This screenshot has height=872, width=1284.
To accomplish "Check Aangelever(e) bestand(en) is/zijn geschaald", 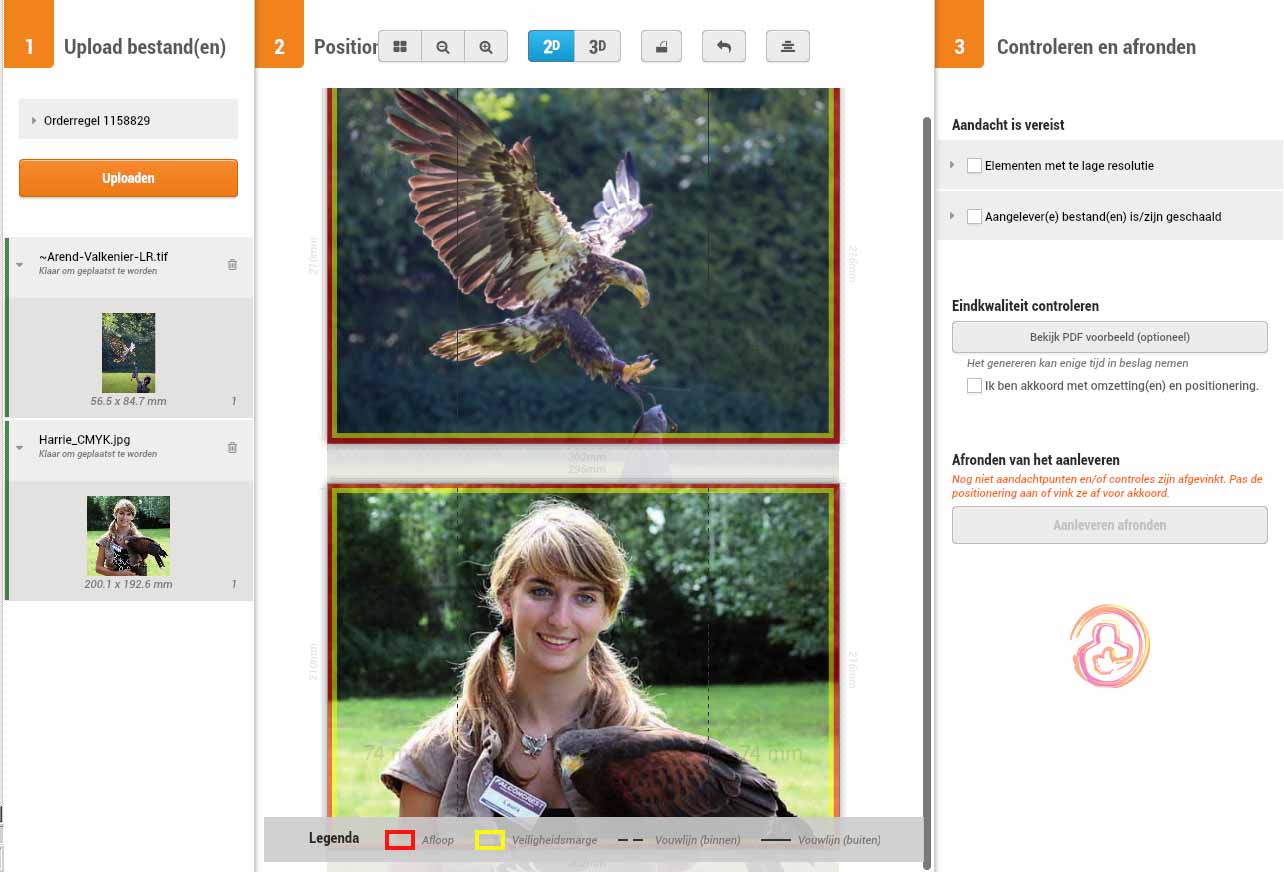I will click(974, 216).
